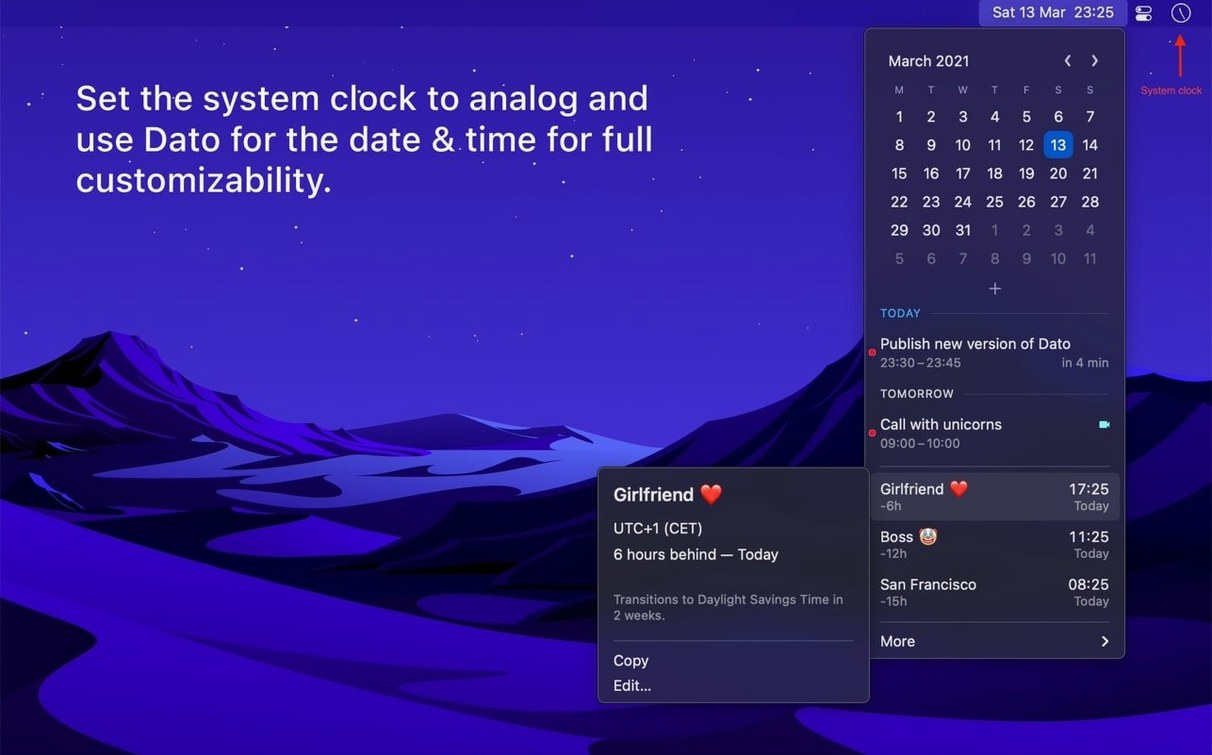Click the 23:30–23:45 event time
1212x755 pixels.
point(921,363)
